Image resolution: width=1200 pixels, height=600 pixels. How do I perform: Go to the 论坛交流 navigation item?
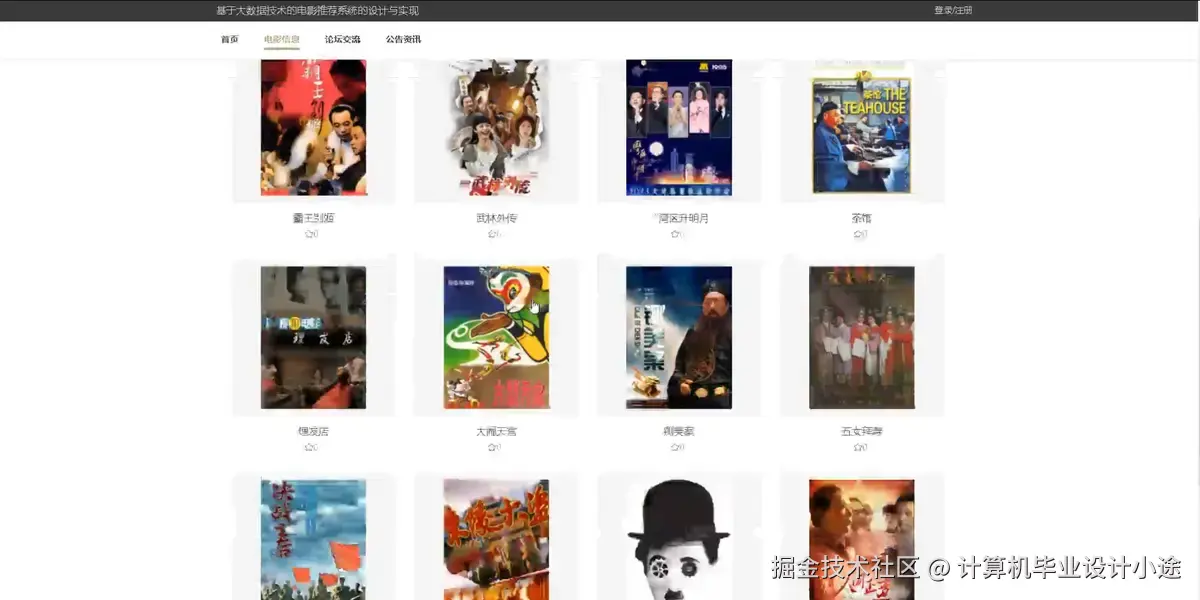coord(343,39)
